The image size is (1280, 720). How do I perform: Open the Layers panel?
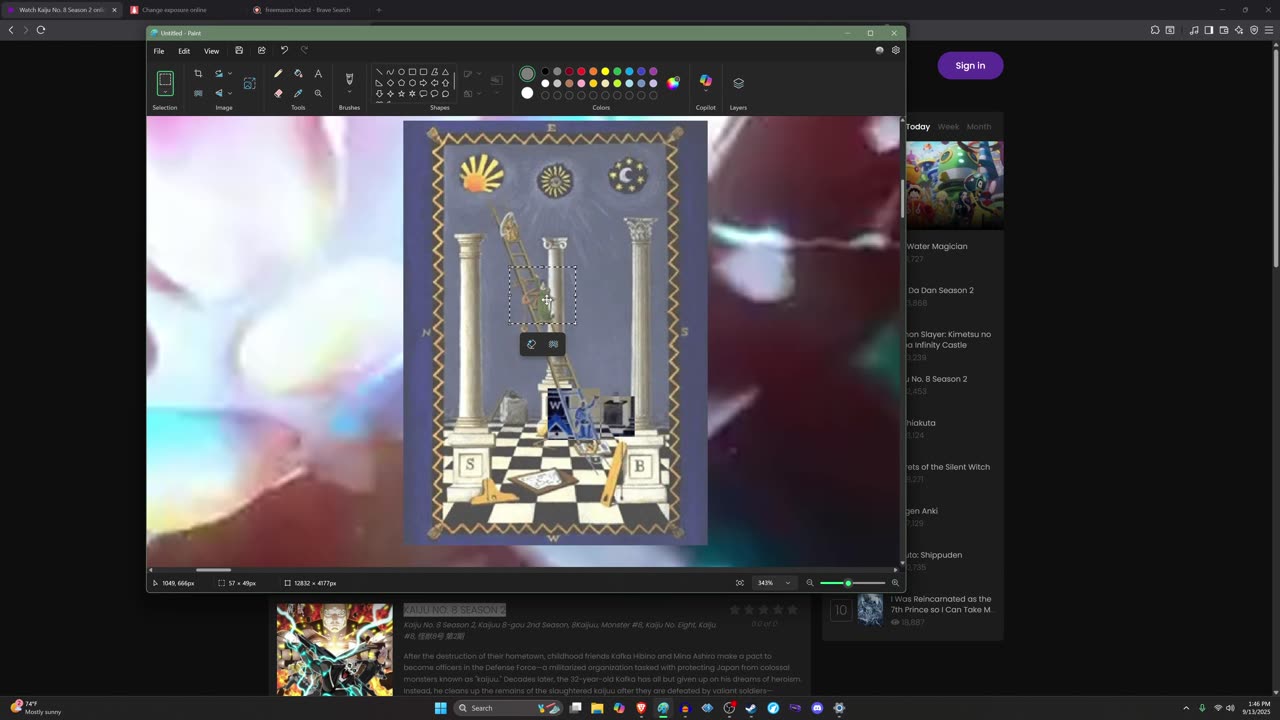738,83
